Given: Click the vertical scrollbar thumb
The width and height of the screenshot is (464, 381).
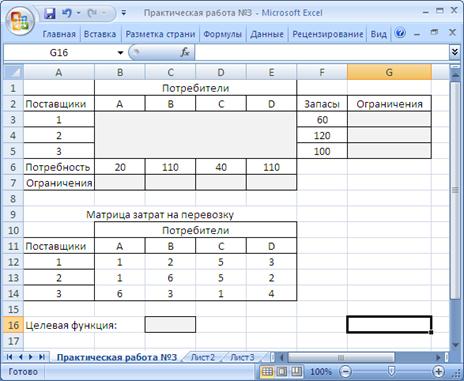Looking at the screenshot, I should point(455,190).
